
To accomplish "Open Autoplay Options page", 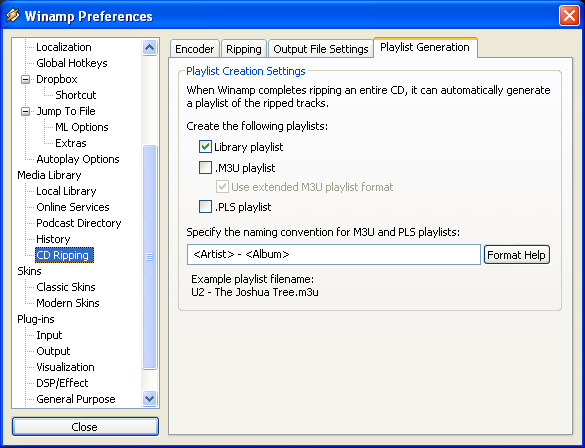I will (78, 159).
